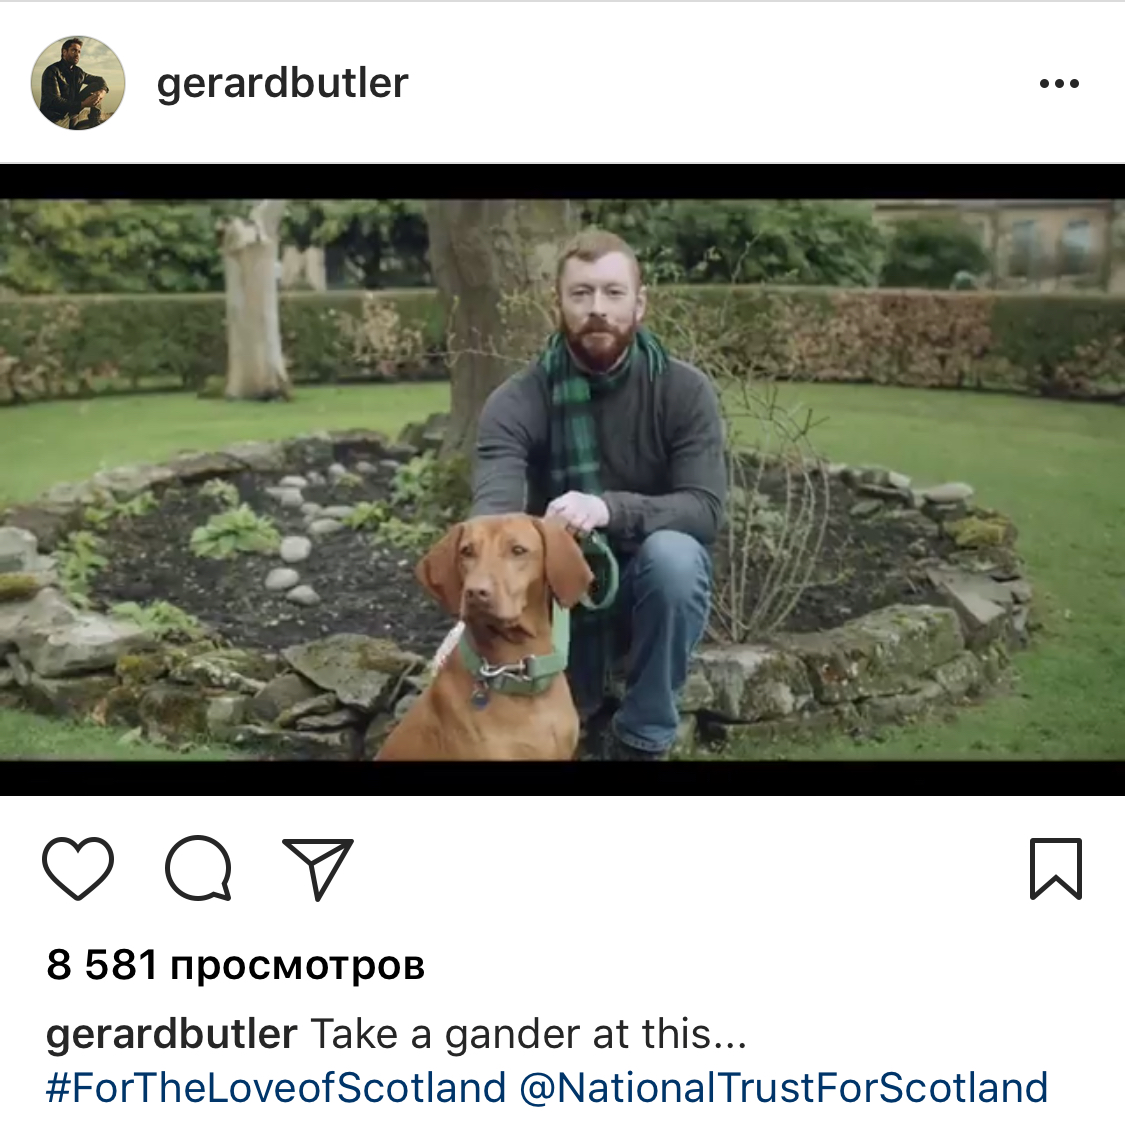This screenshot has height=1125, width=1125.
Task: Tap the bottom black letterbox bar of the video
Action: [562, 778]
